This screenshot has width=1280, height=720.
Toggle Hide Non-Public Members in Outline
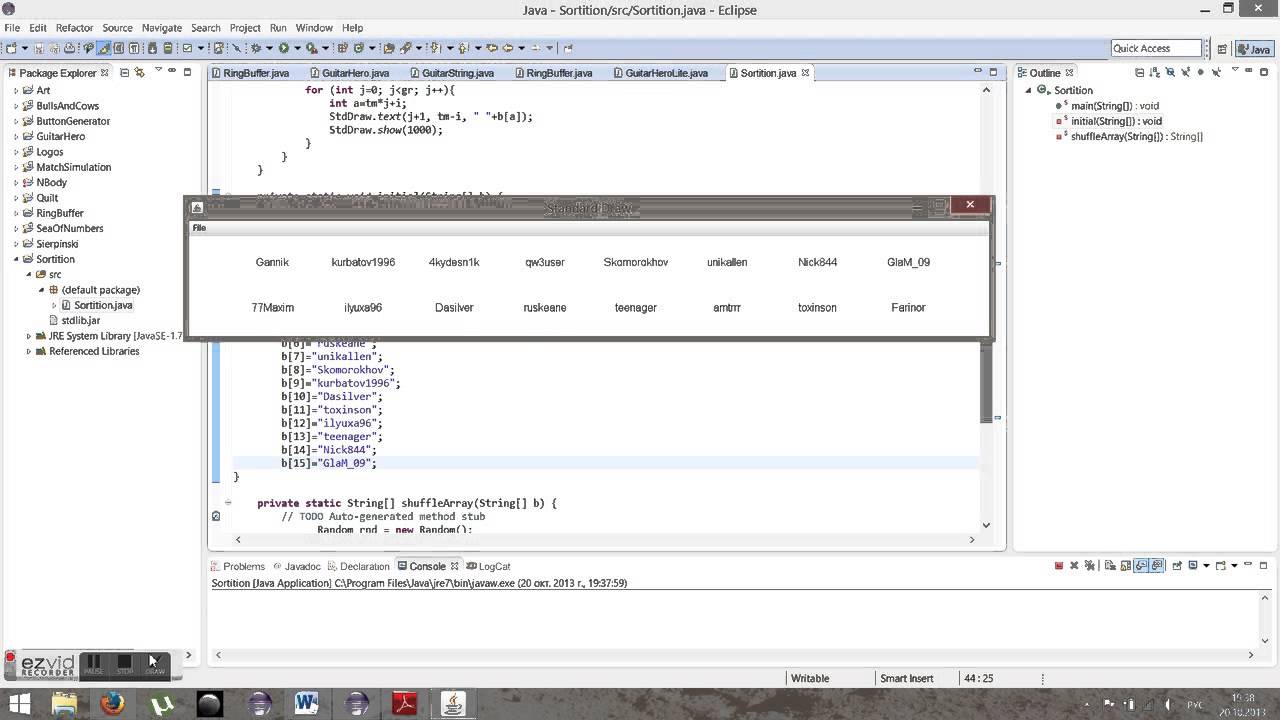pyautogui.click(x=1201, y=72)
